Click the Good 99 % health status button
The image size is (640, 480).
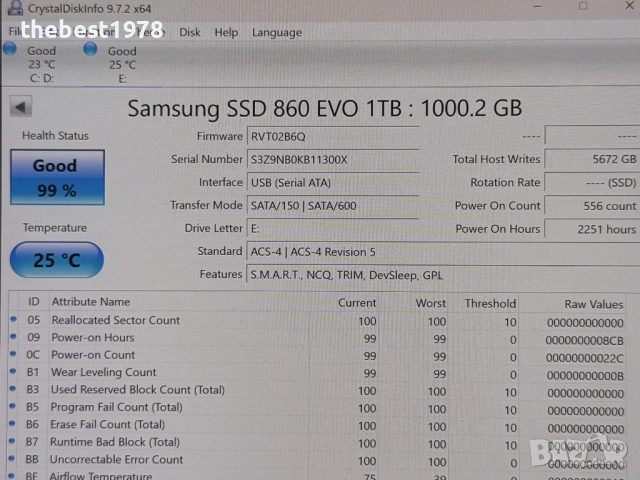(x=57, y=178)
